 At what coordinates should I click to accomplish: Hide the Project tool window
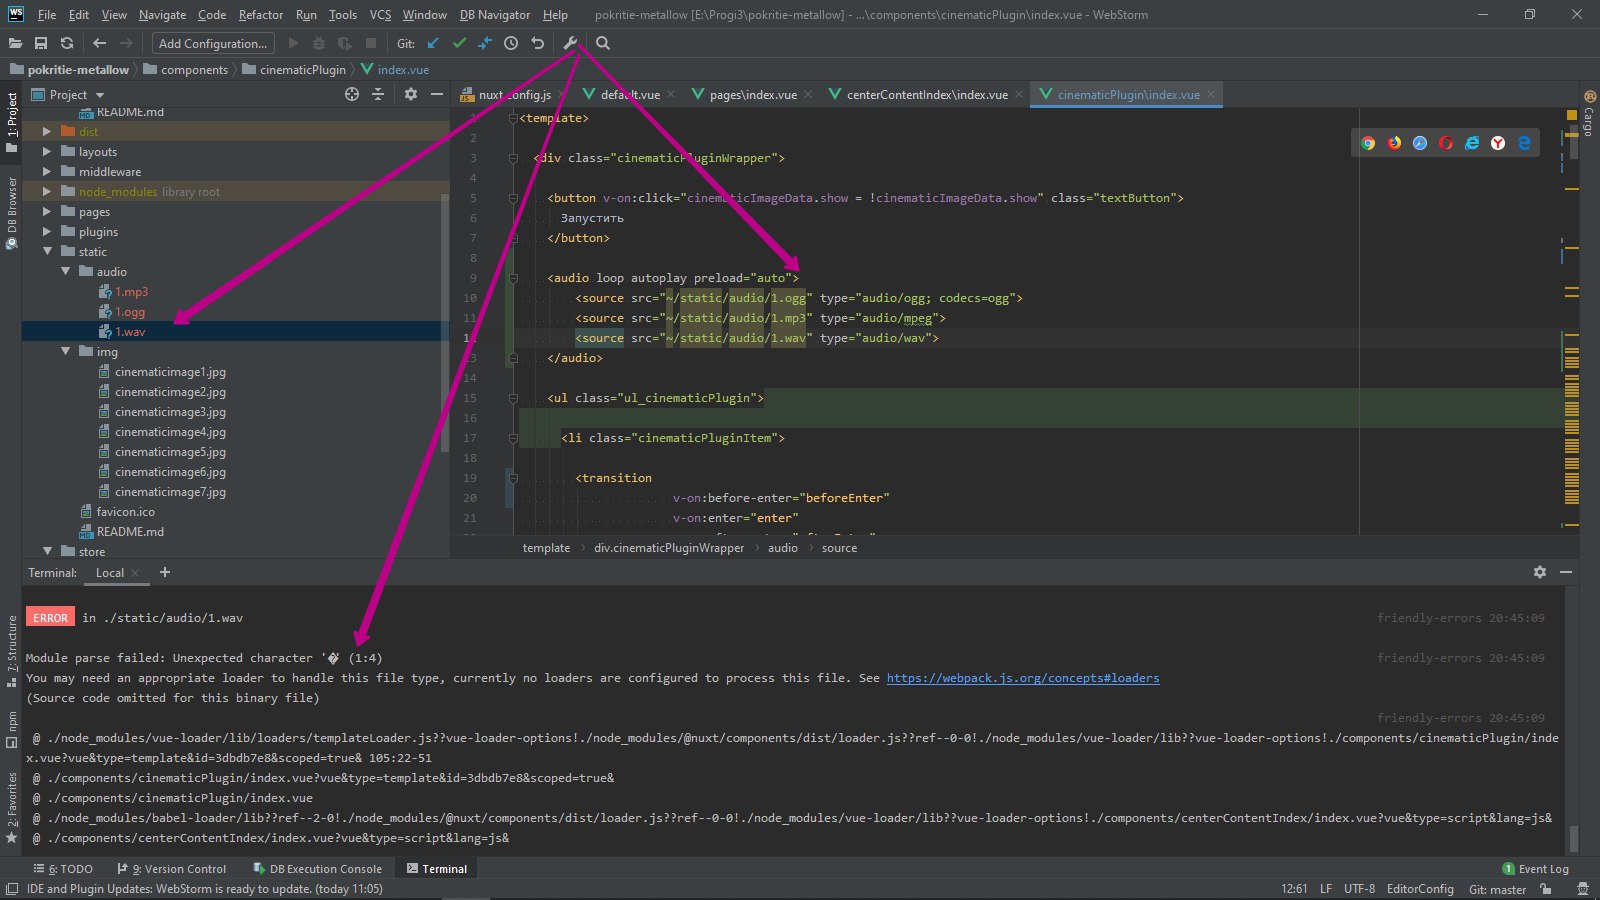(437, 94)
